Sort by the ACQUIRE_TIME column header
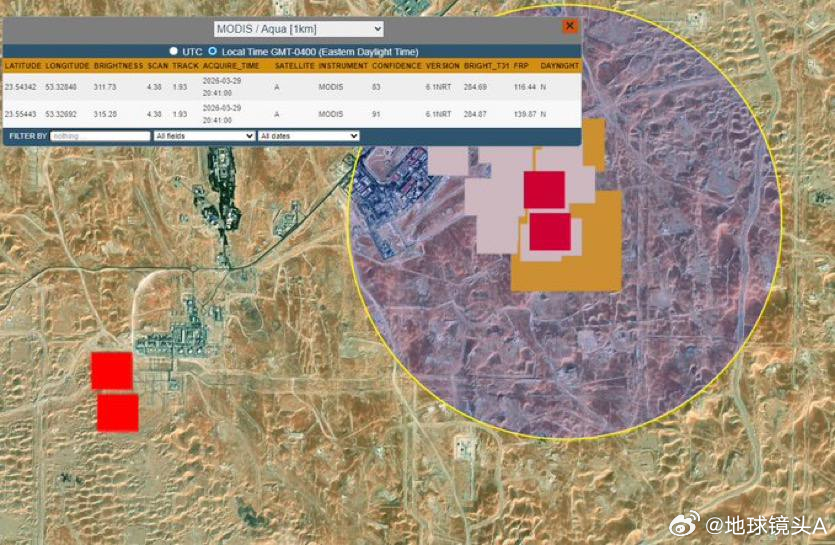 (231, 66)
